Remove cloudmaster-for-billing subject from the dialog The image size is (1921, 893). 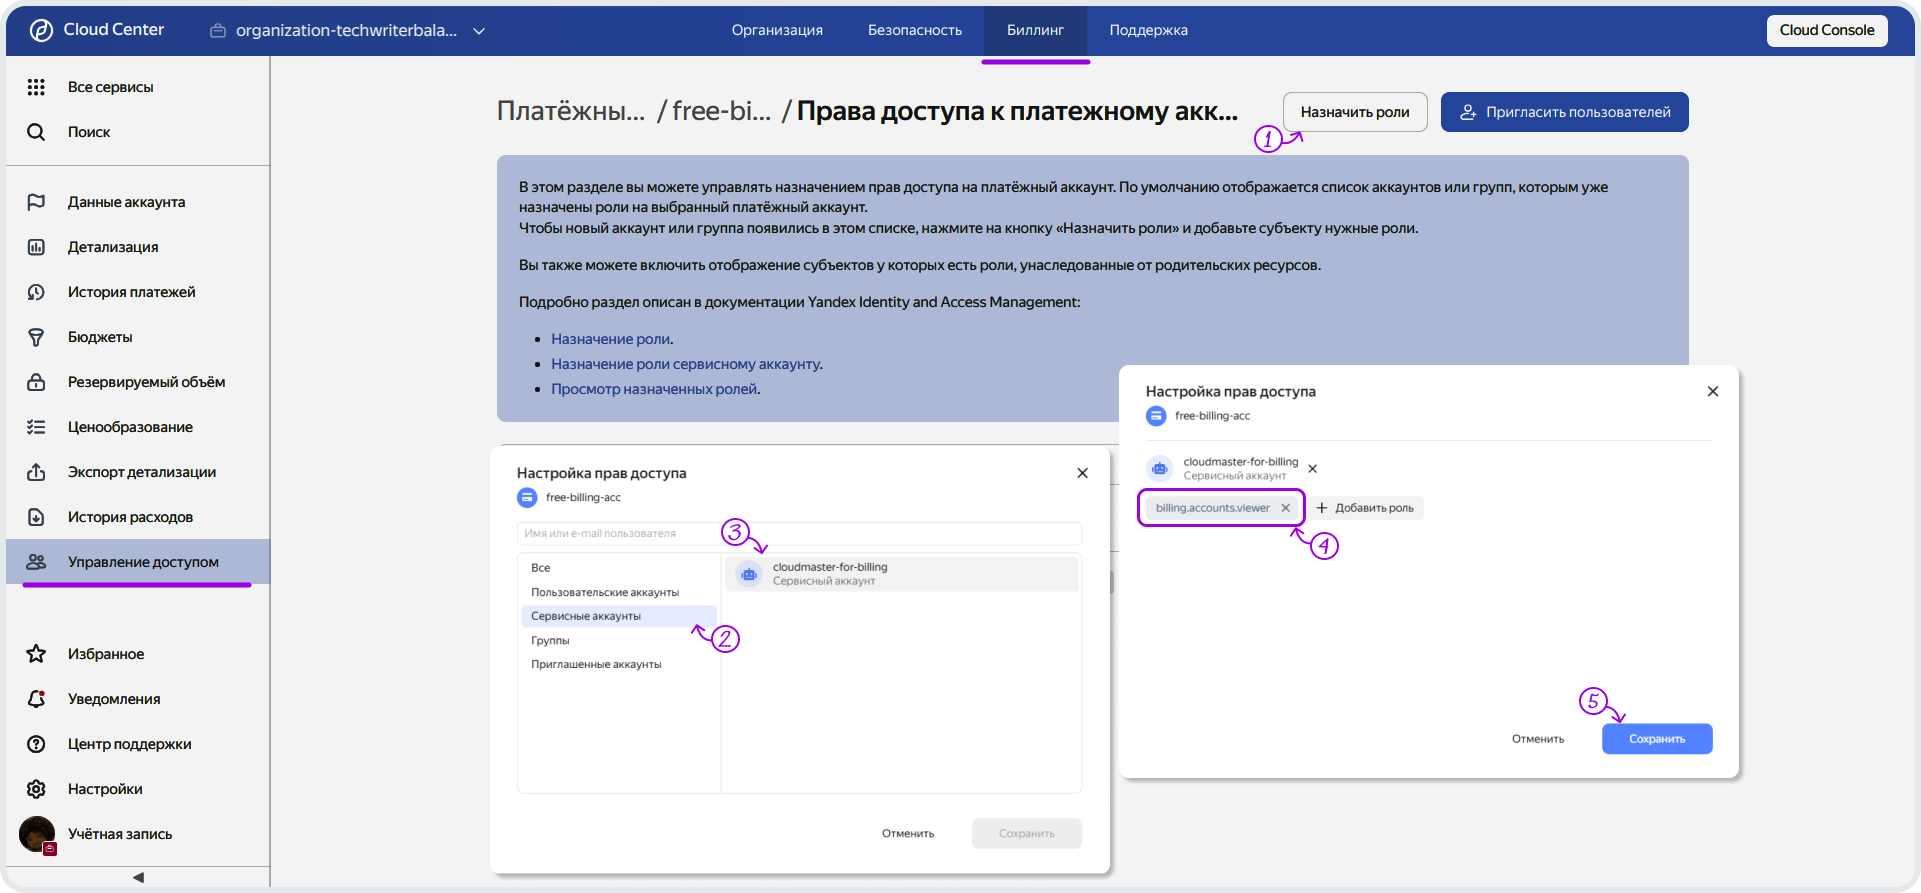1313,469
